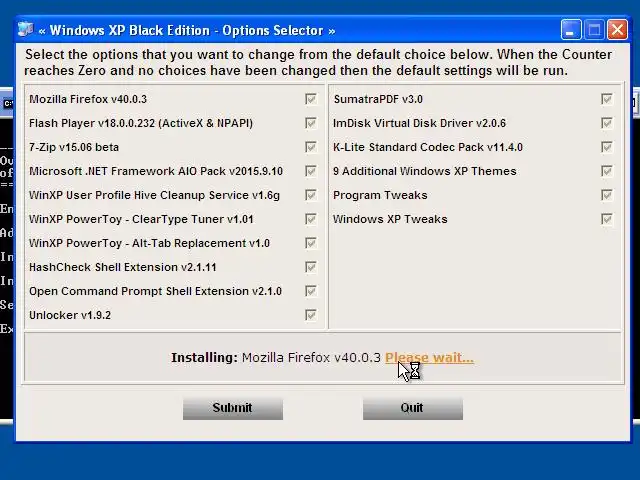Click the 'Program Tweaks' label
This screenshot has width=640, height=480.
pos(380,195)
